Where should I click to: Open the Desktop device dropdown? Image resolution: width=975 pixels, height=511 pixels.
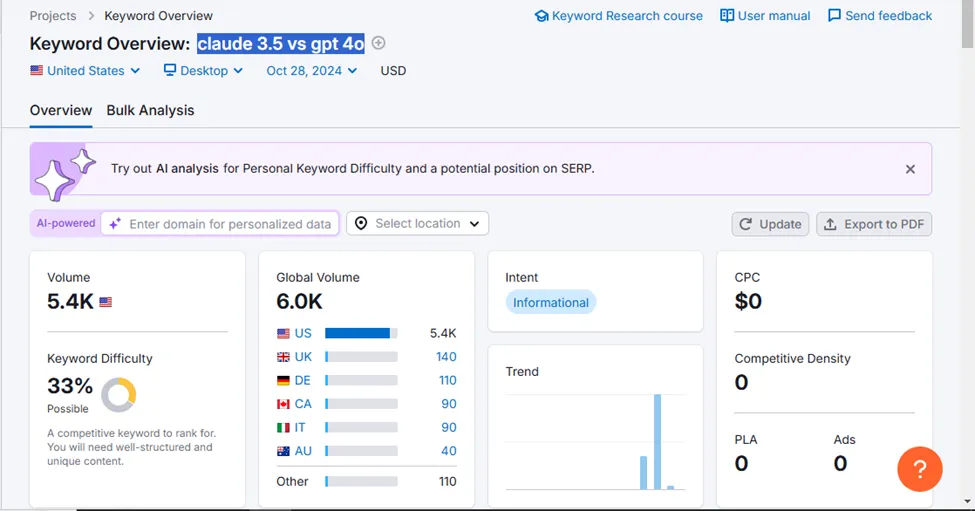click(x=203, y=71)
